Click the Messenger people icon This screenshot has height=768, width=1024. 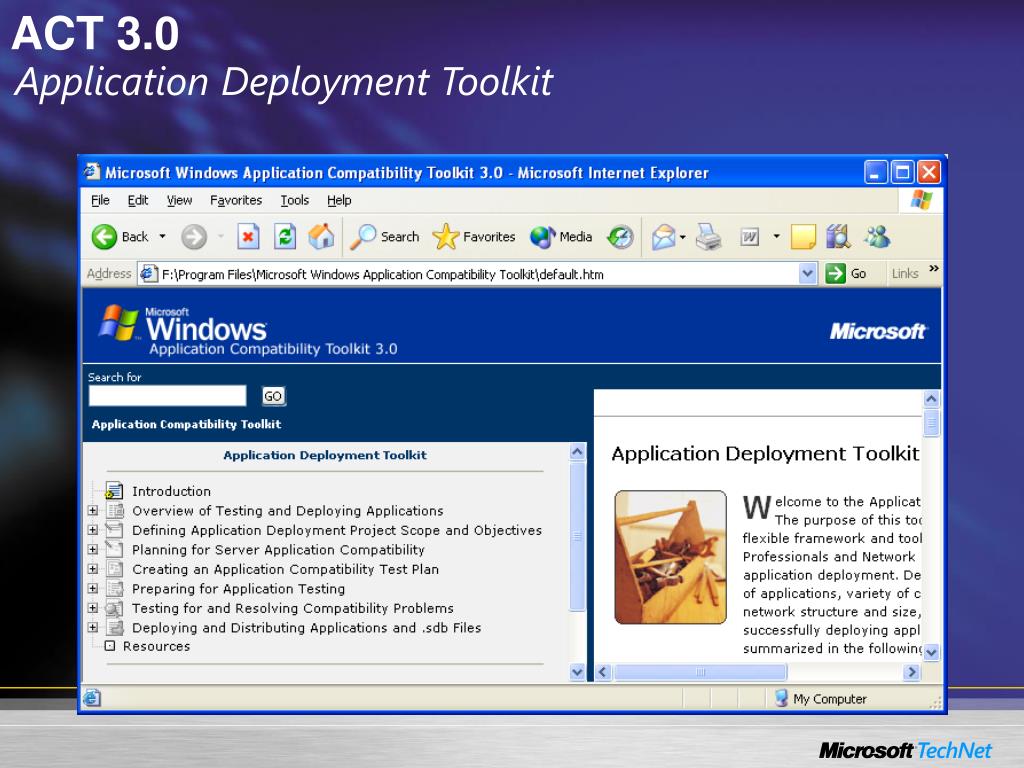tap(877, 236)
